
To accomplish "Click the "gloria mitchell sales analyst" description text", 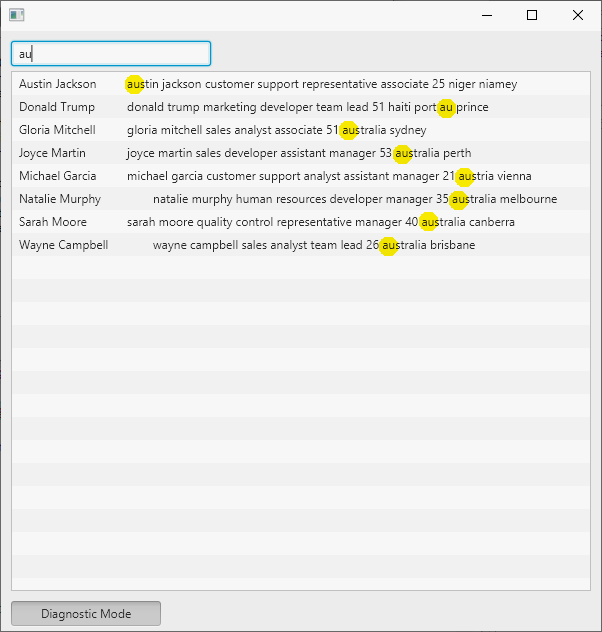I will (x=276, y=130).
